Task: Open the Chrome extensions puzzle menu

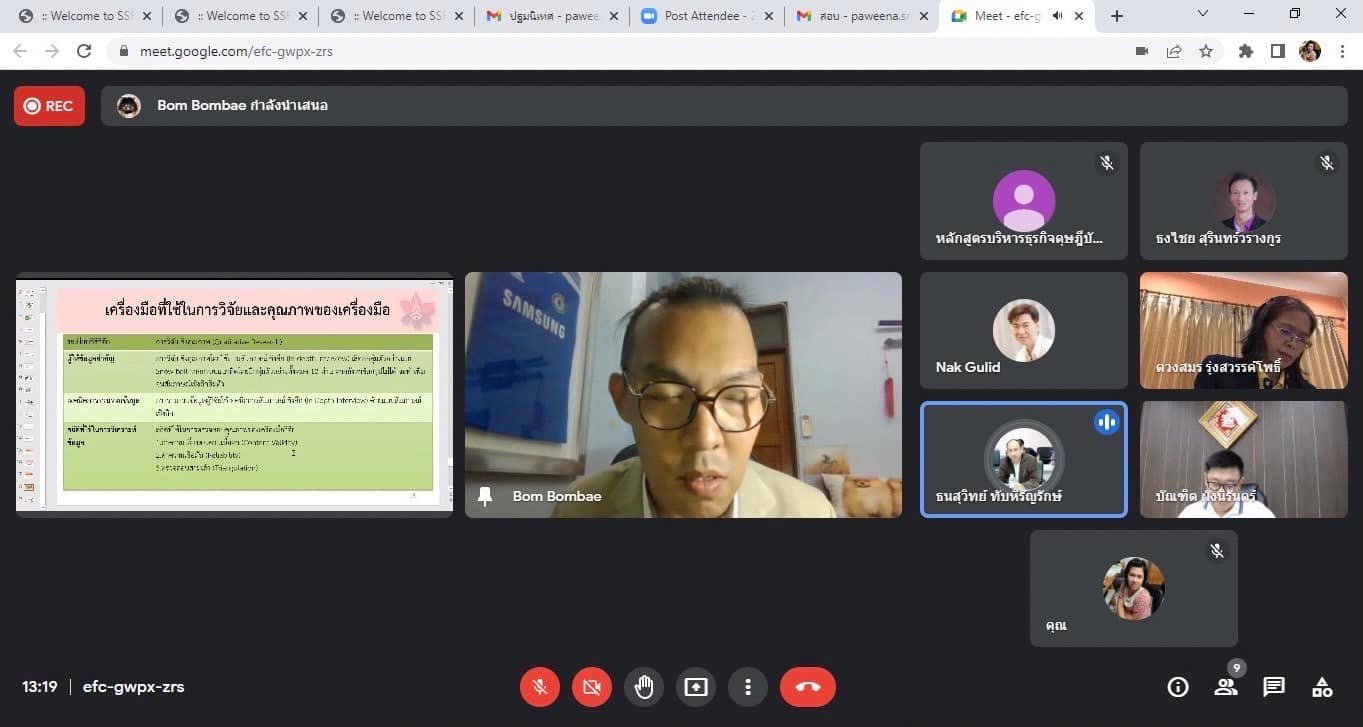Action: tap(1245, 51)
